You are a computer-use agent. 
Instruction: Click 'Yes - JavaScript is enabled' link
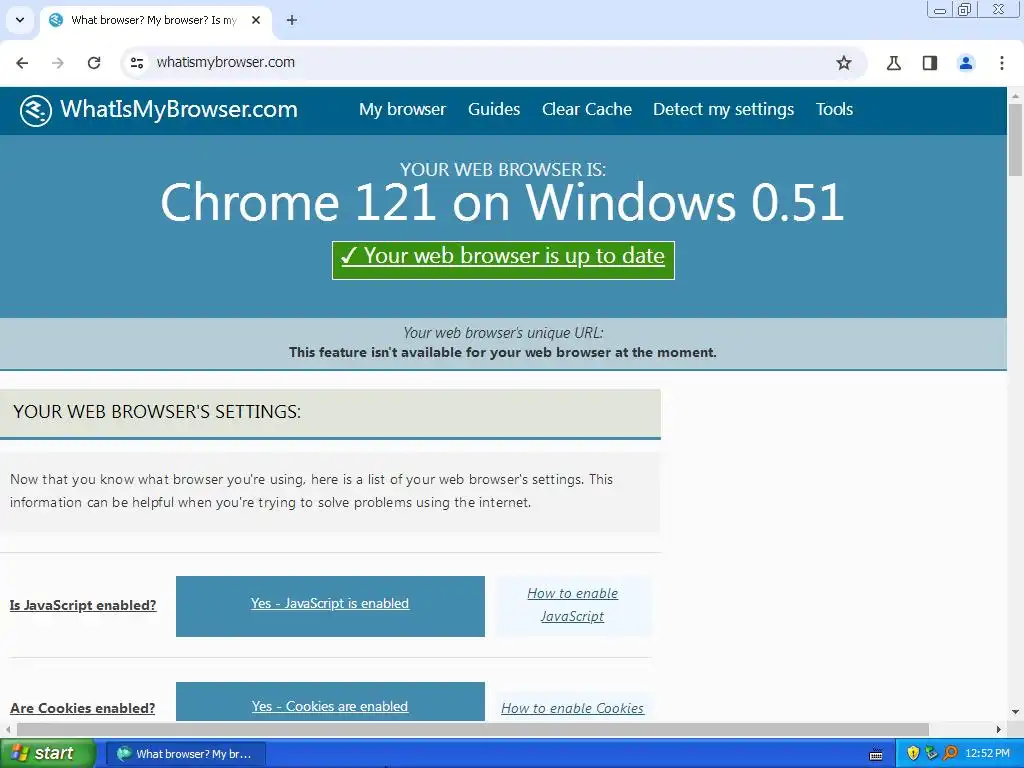click(x=330, y=603)
